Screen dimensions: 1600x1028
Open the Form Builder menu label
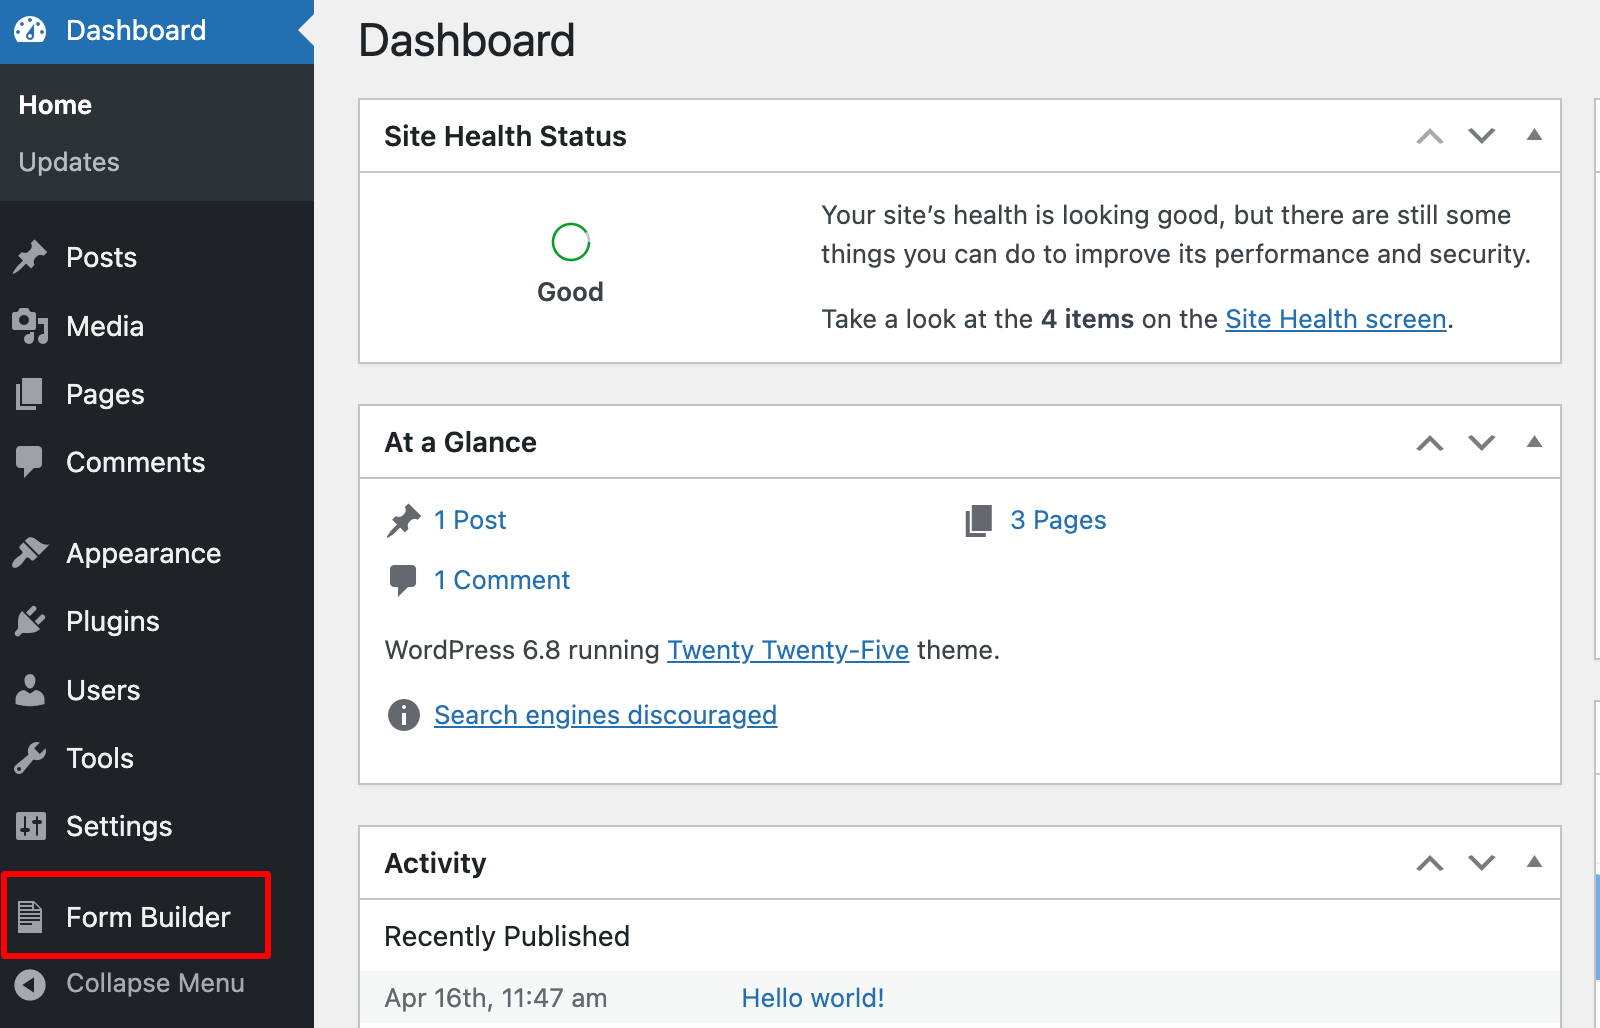pos(148,917)
